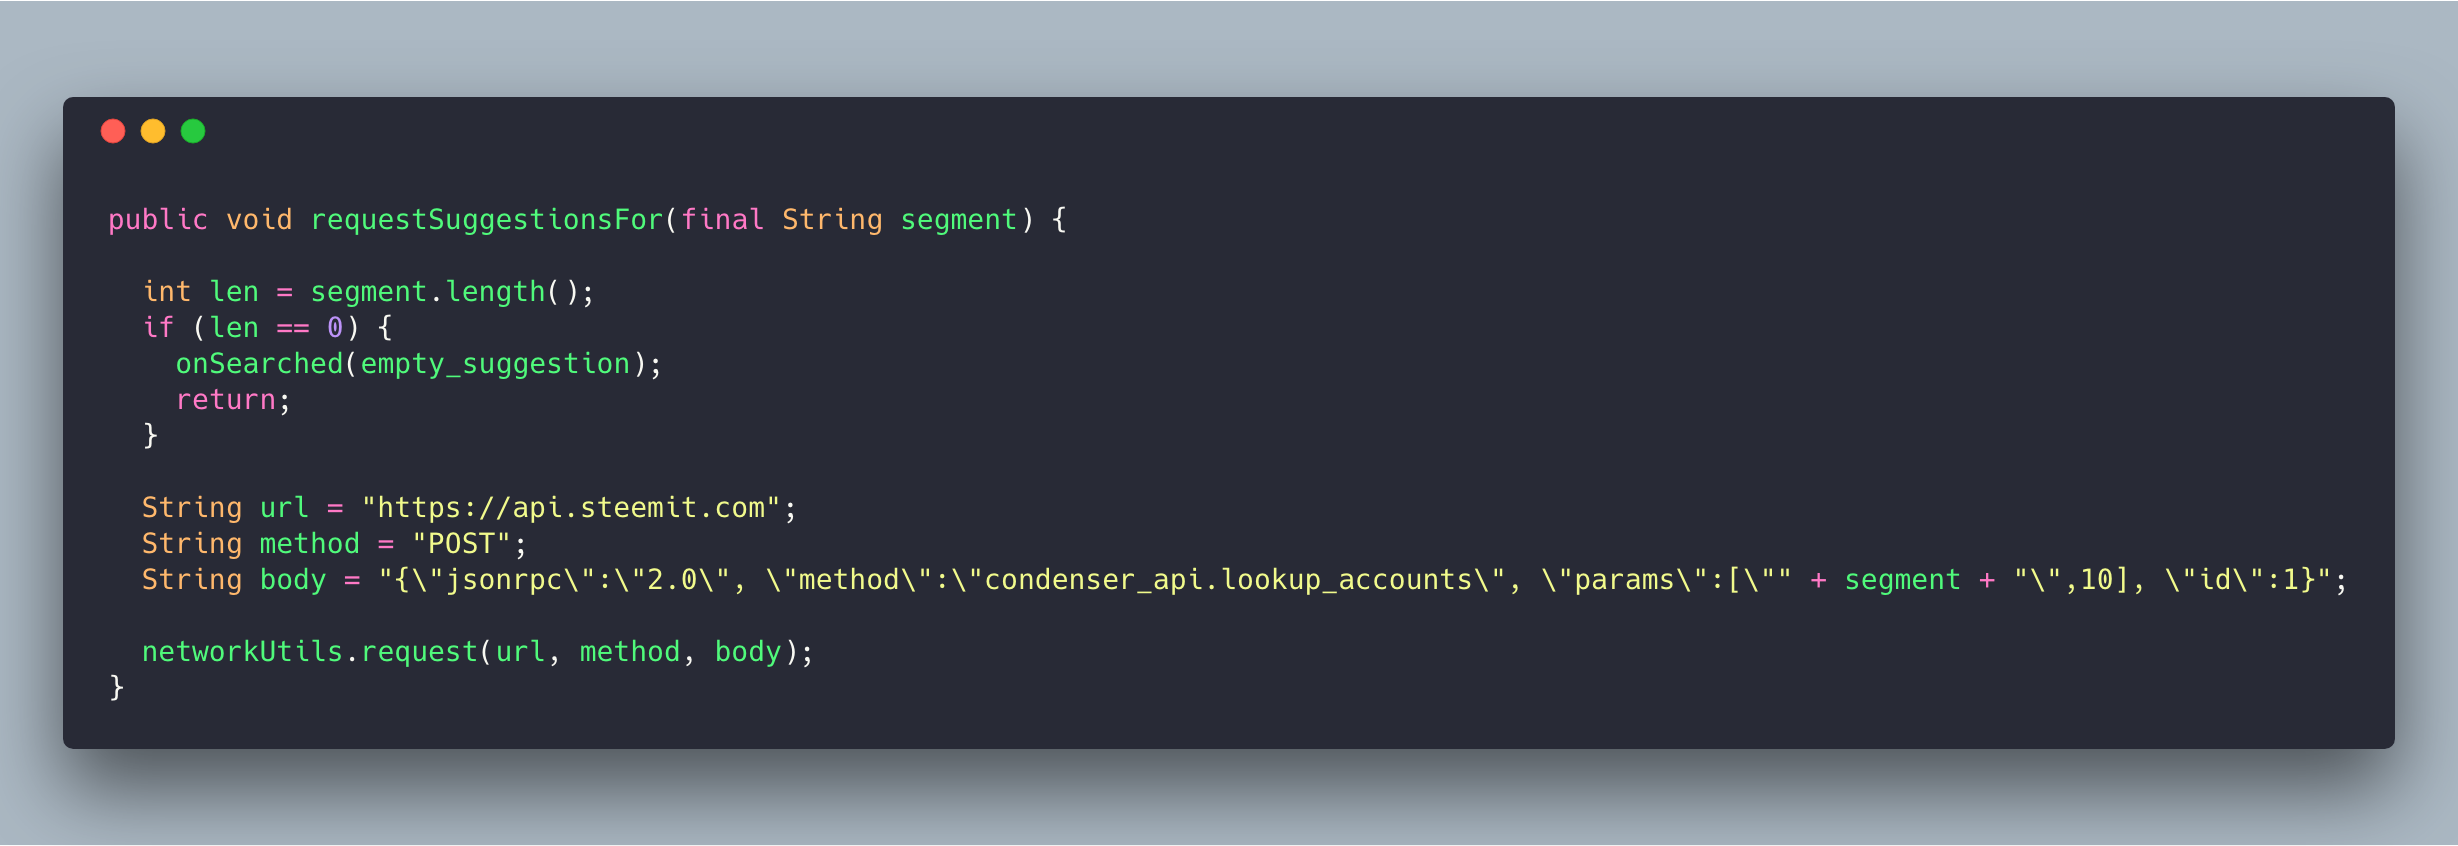
Task: Click the yellow minimize window dot
Action: click(153, 131)
